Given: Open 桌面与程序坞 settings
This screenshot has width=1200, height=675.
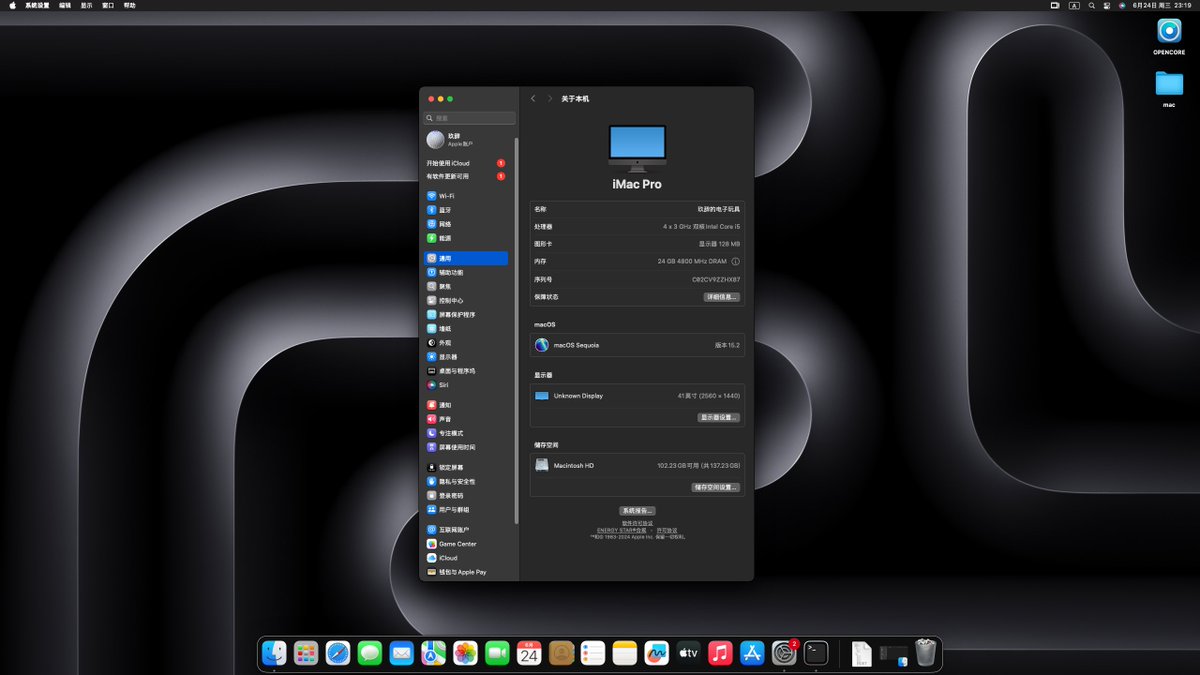Looking at the screenshot, I should click(x=466, y=370).
